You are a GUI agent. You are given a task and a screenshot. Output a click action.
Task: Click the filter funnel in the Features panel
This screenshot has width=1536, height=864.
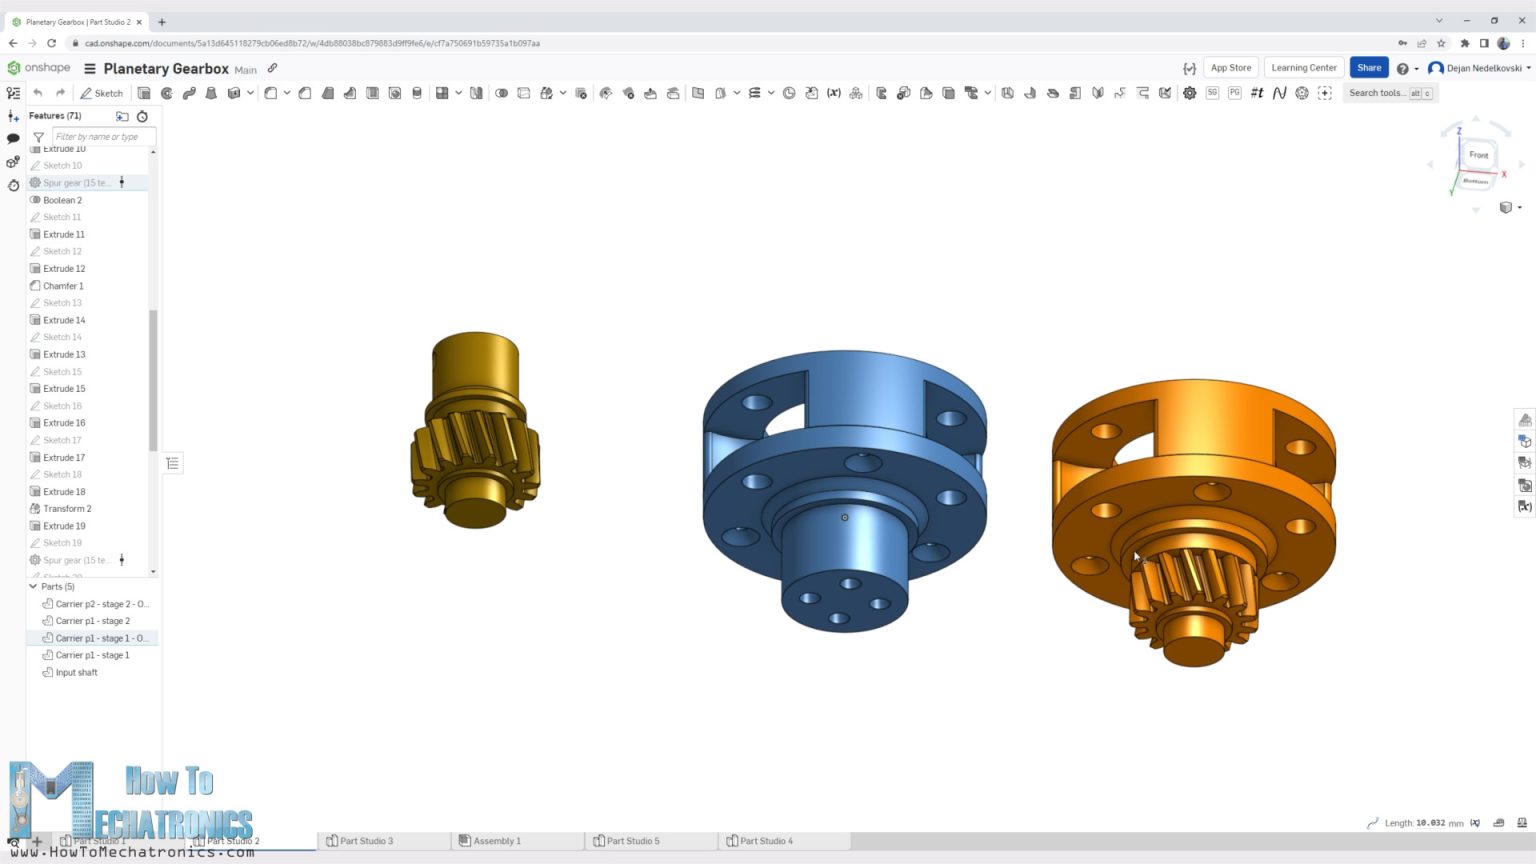point(38,137)
